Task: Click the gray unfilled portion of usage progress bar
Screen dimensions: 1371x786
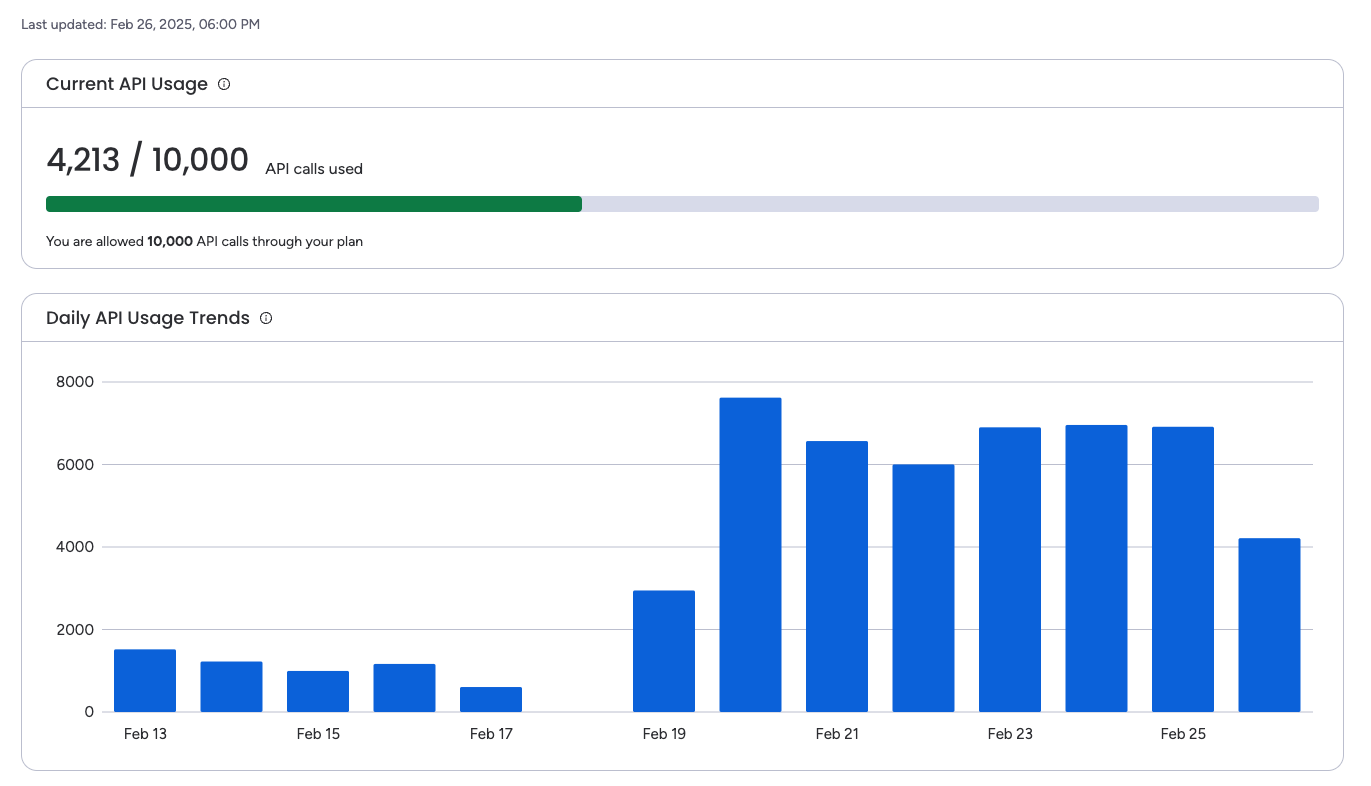Action: click(949, 204)
